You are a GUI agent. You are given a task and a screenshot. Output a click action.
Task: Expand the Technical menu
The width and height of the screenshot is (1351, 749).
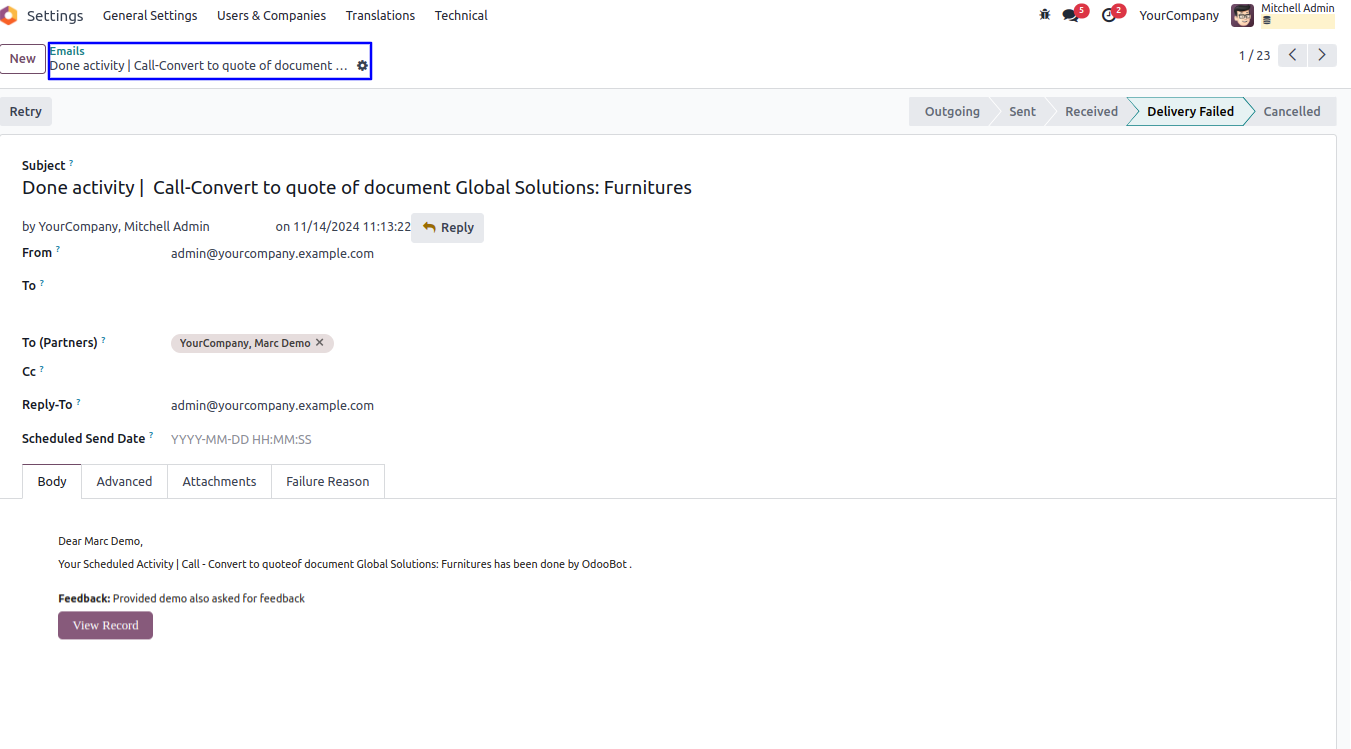coord(461,16)
